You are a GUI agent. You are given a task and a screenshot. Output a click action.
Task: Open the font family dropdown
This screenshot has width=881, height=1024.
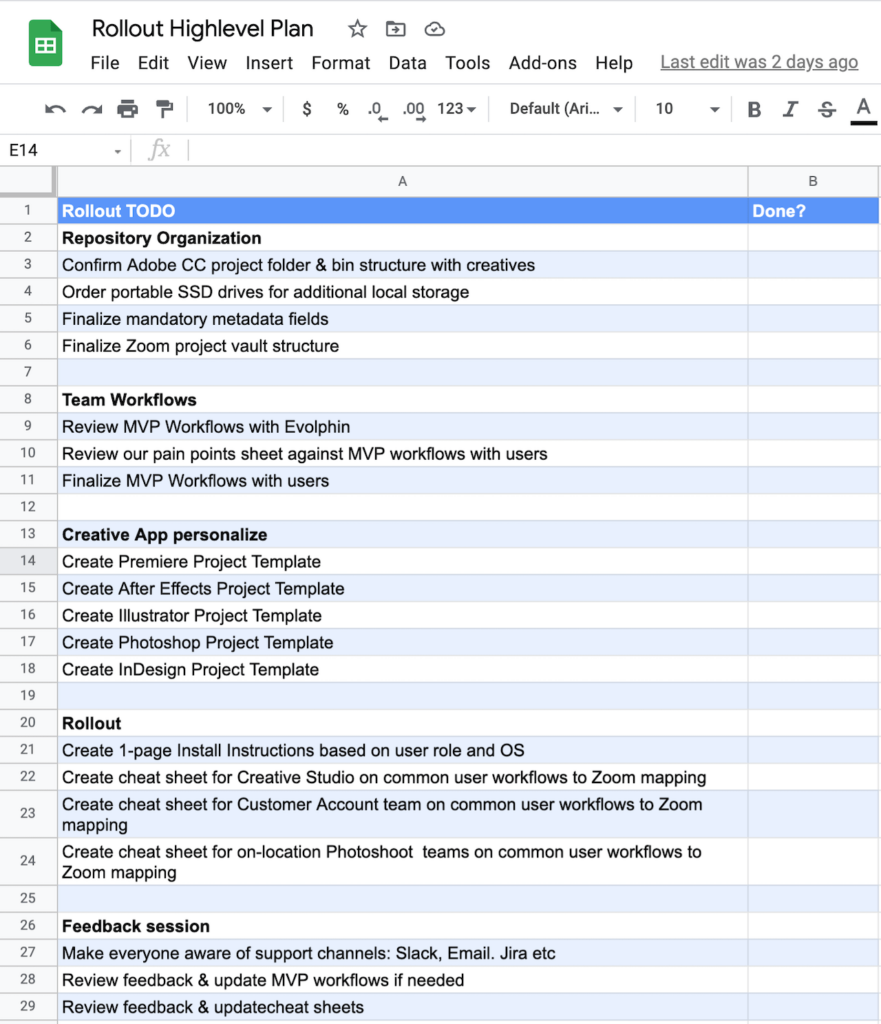[x=565, y=109]
